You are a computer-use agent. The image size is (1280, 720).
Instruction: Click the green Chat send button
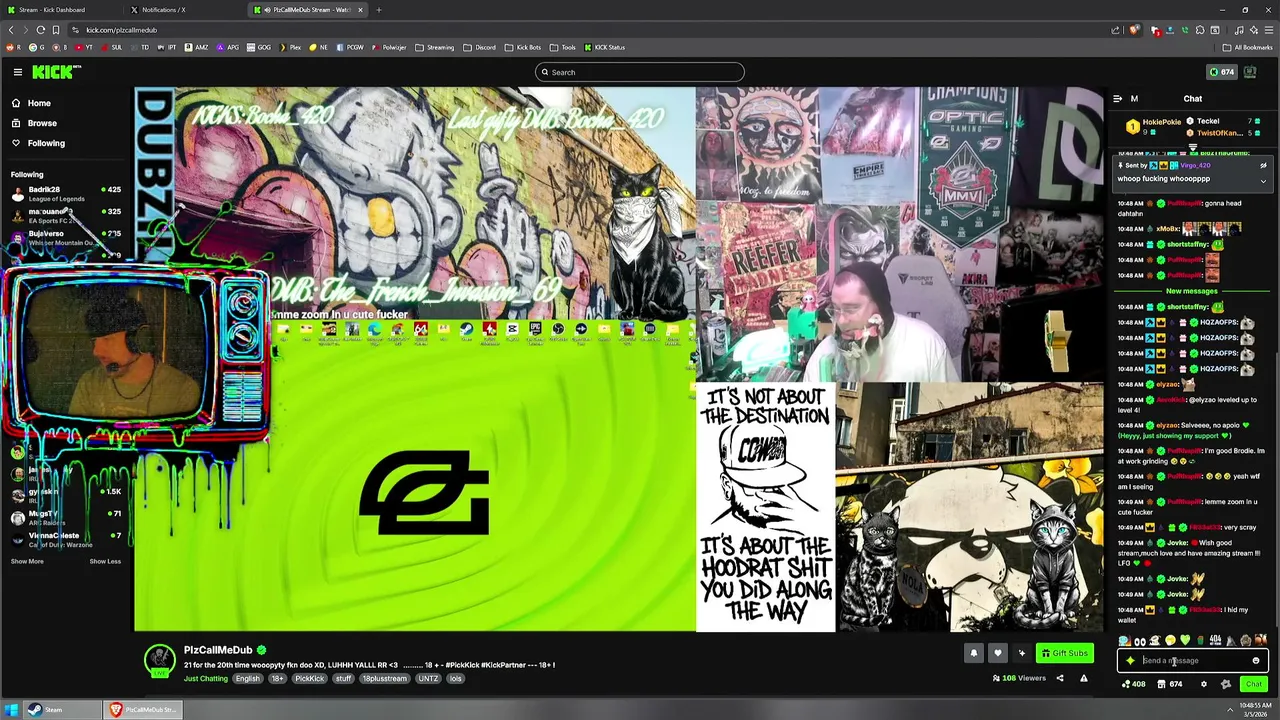pyautogui.click(x=1254, y=684)
